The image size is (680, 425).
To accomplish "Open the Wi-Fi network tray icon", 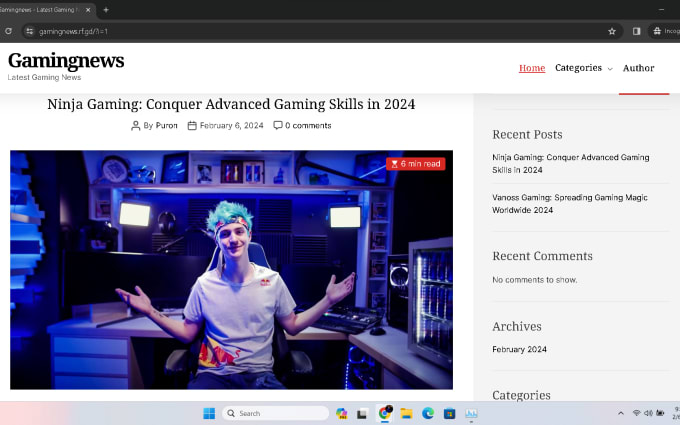I will tap(636, 413).
